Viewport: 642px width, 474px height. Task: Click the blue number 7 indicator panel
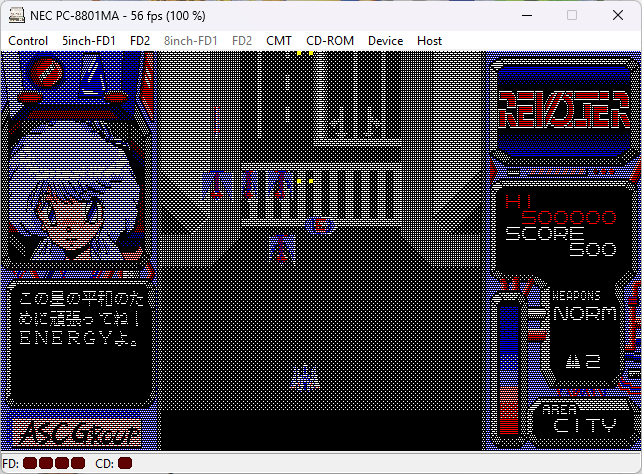[x=93, y=74]
